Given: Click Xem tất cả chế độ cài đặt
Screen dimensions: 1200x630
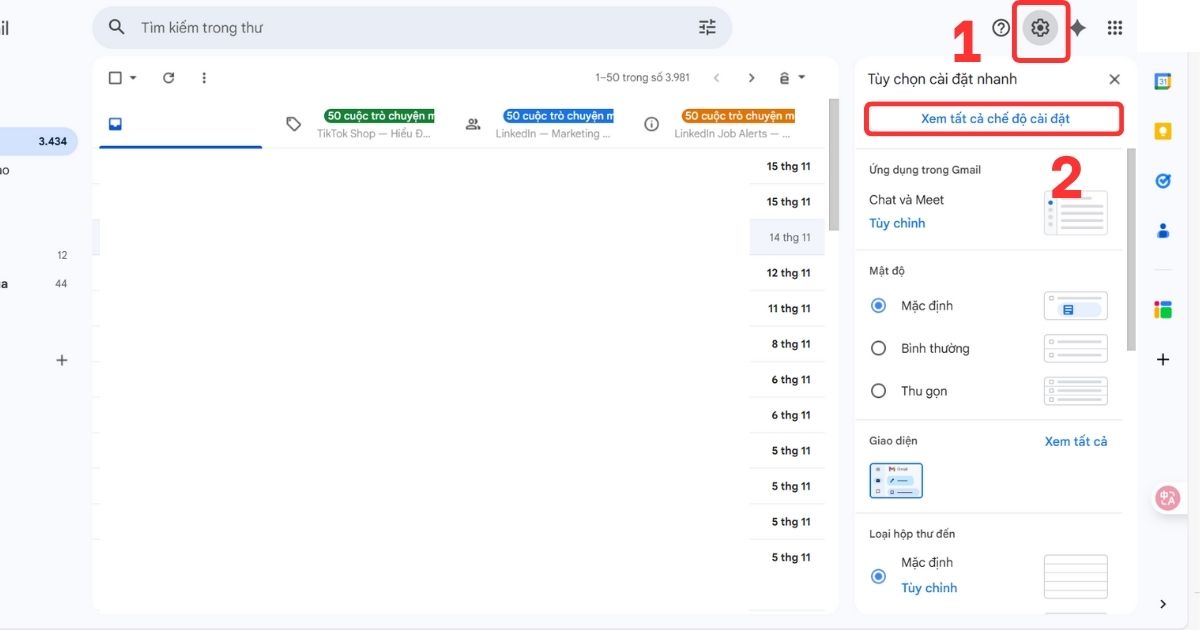Looking at the screenshot, I should point(993,118).
